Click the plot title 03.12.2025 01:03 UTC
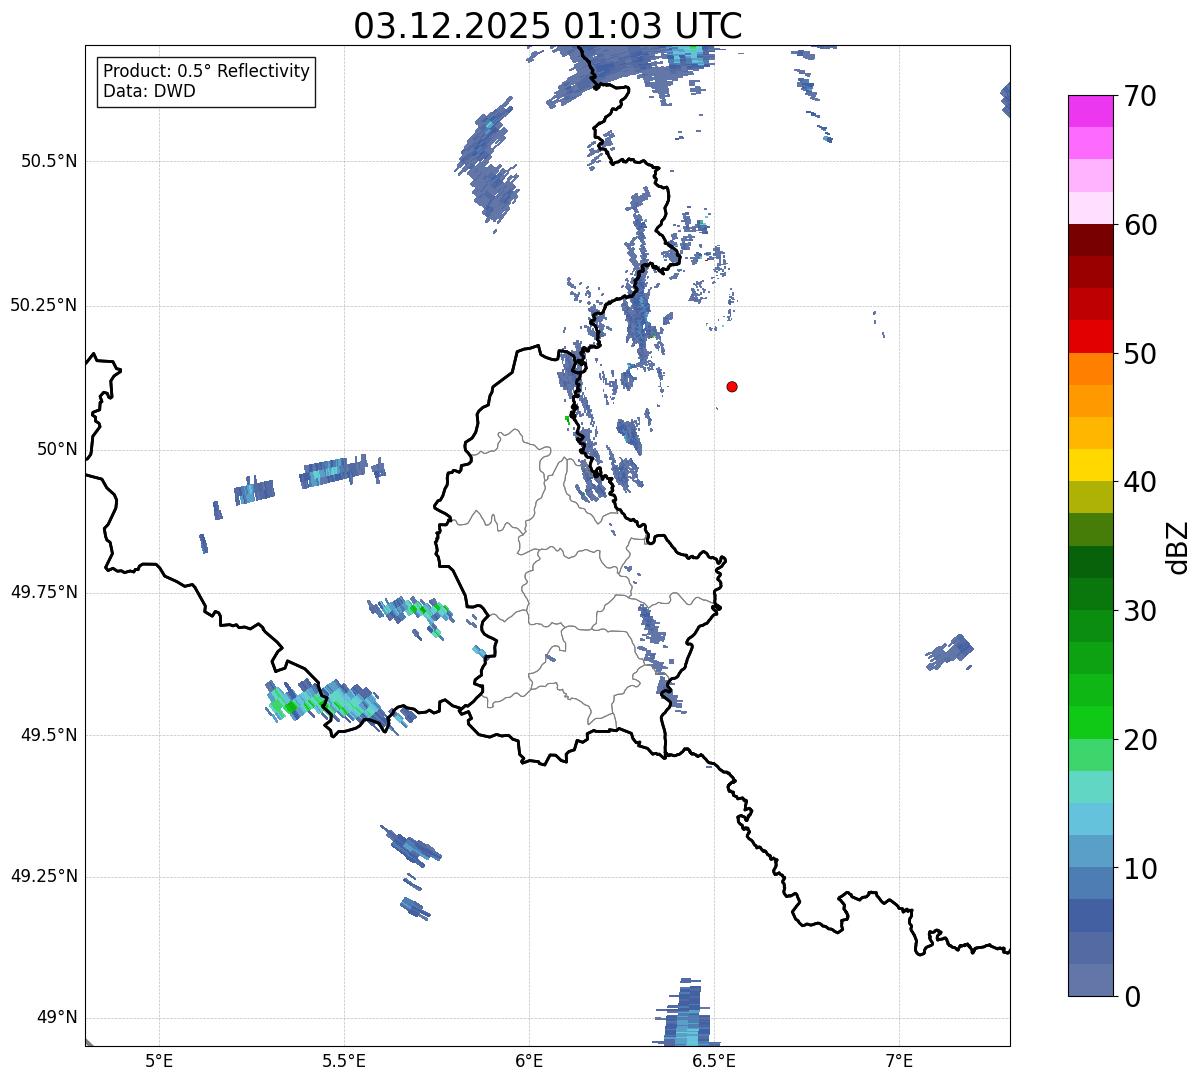The image size is (1202, 1081). [x=548, y=26]
